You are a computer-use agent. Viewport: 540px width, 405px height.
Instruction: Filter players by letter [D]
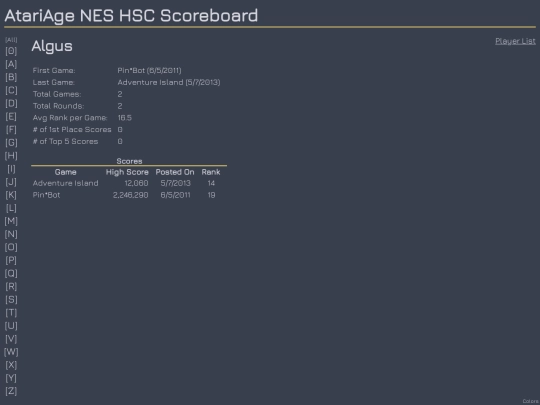(x=11, y=103)
